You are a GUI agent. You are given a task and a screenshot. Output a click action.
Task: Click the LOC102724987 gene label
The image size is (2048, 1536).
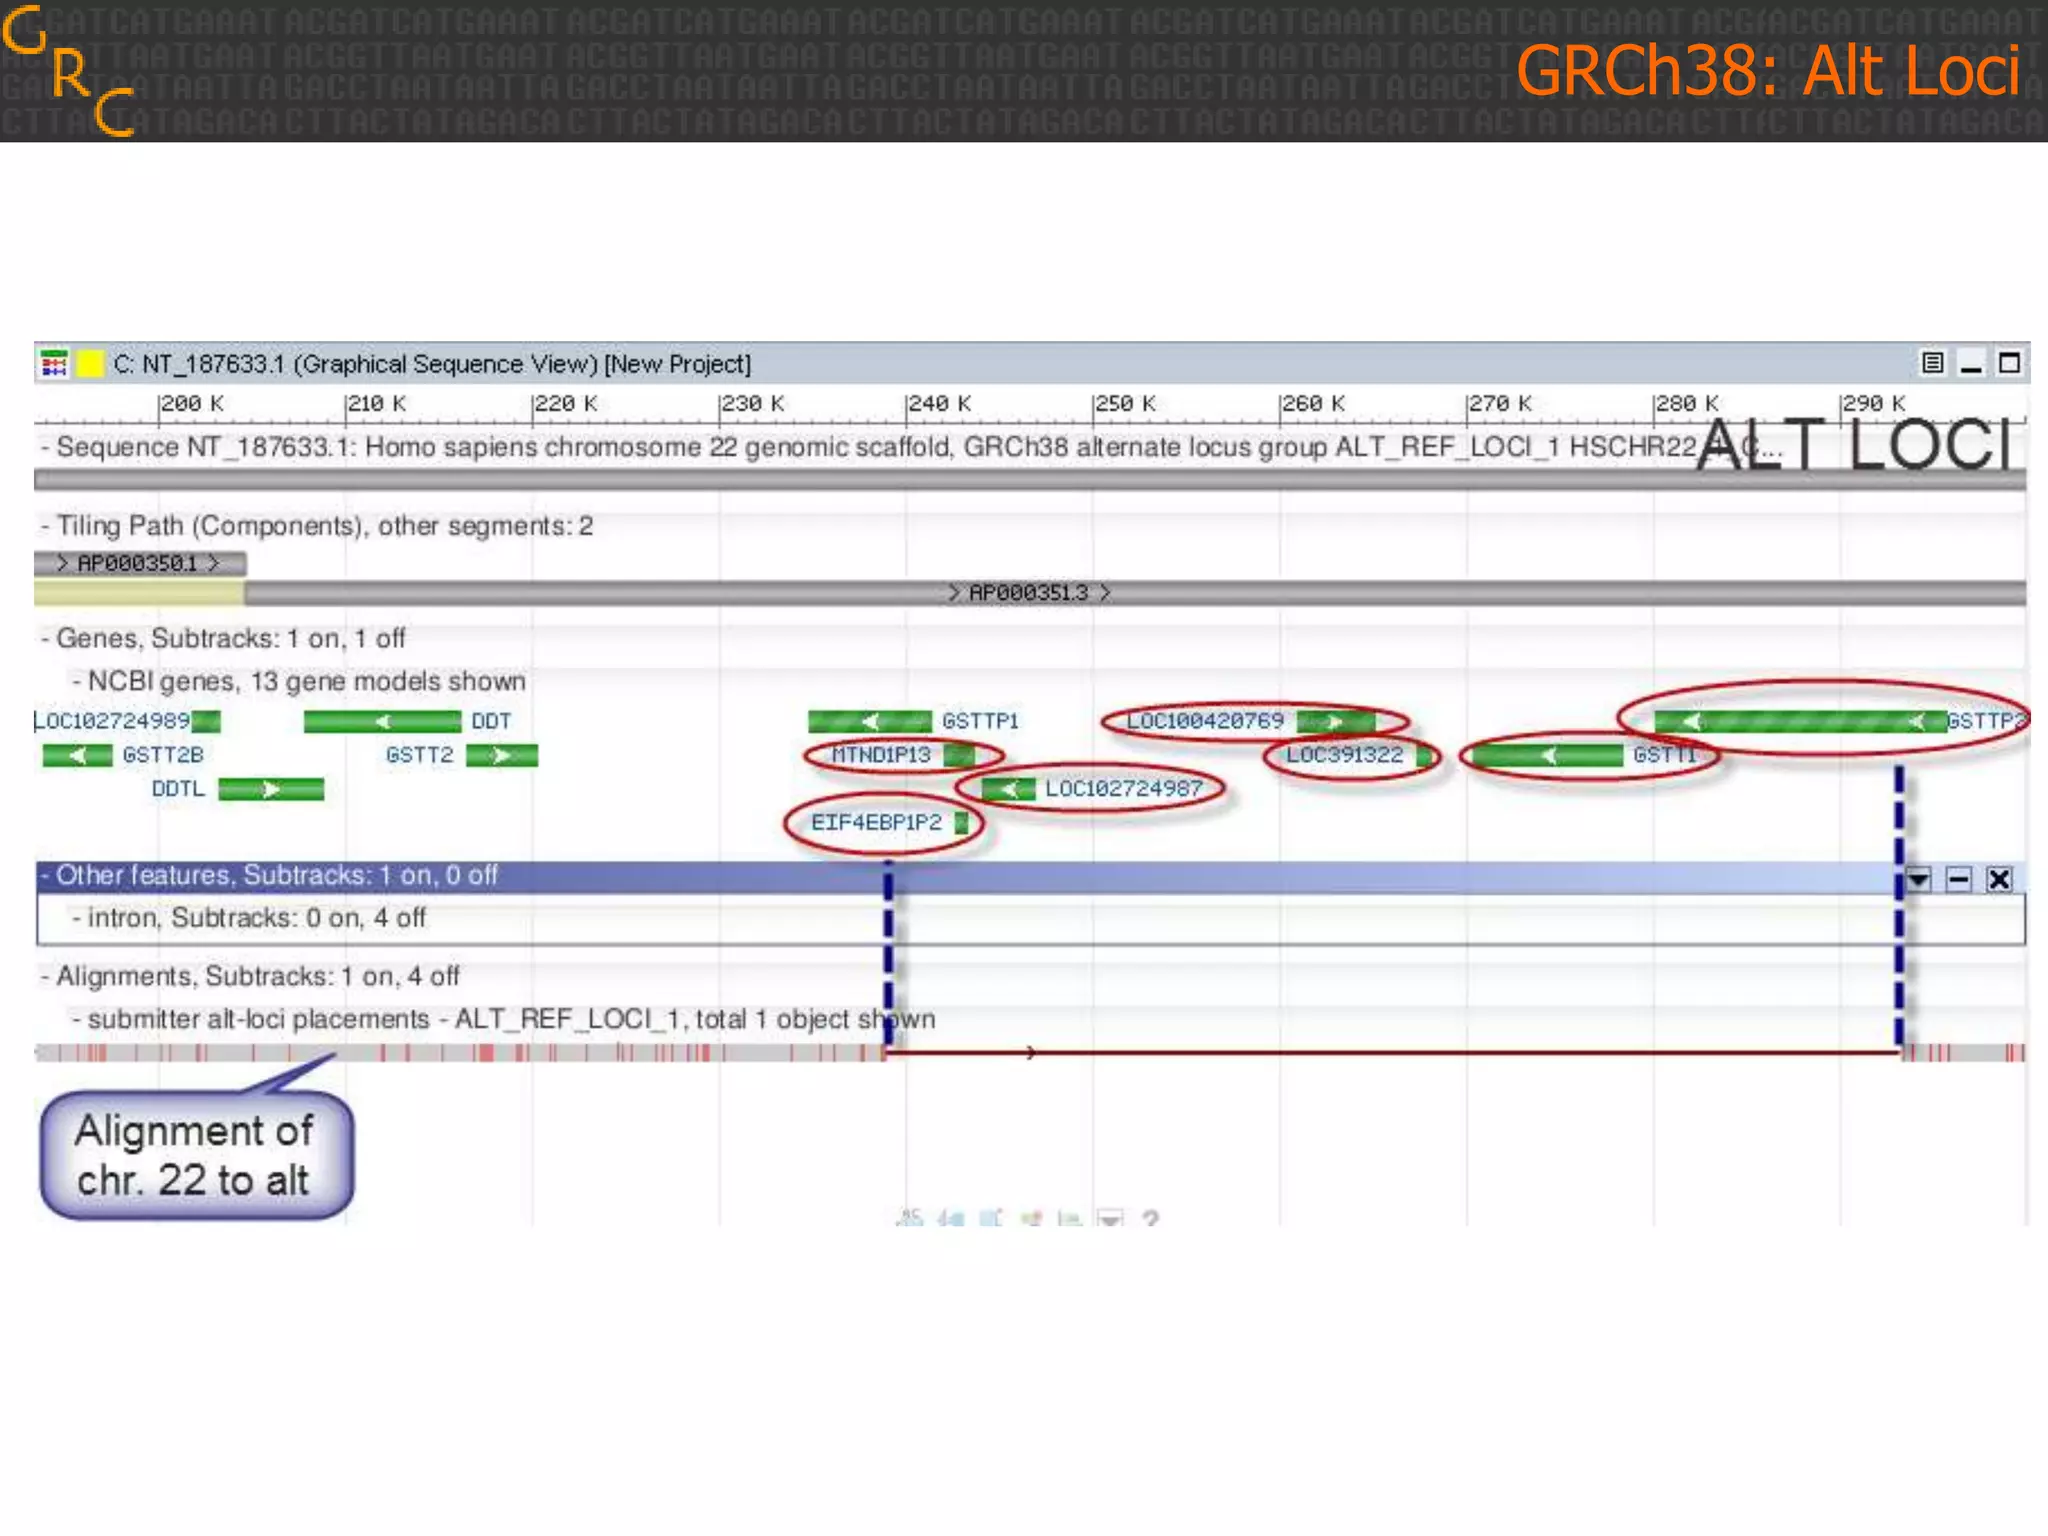point(1123,789)
